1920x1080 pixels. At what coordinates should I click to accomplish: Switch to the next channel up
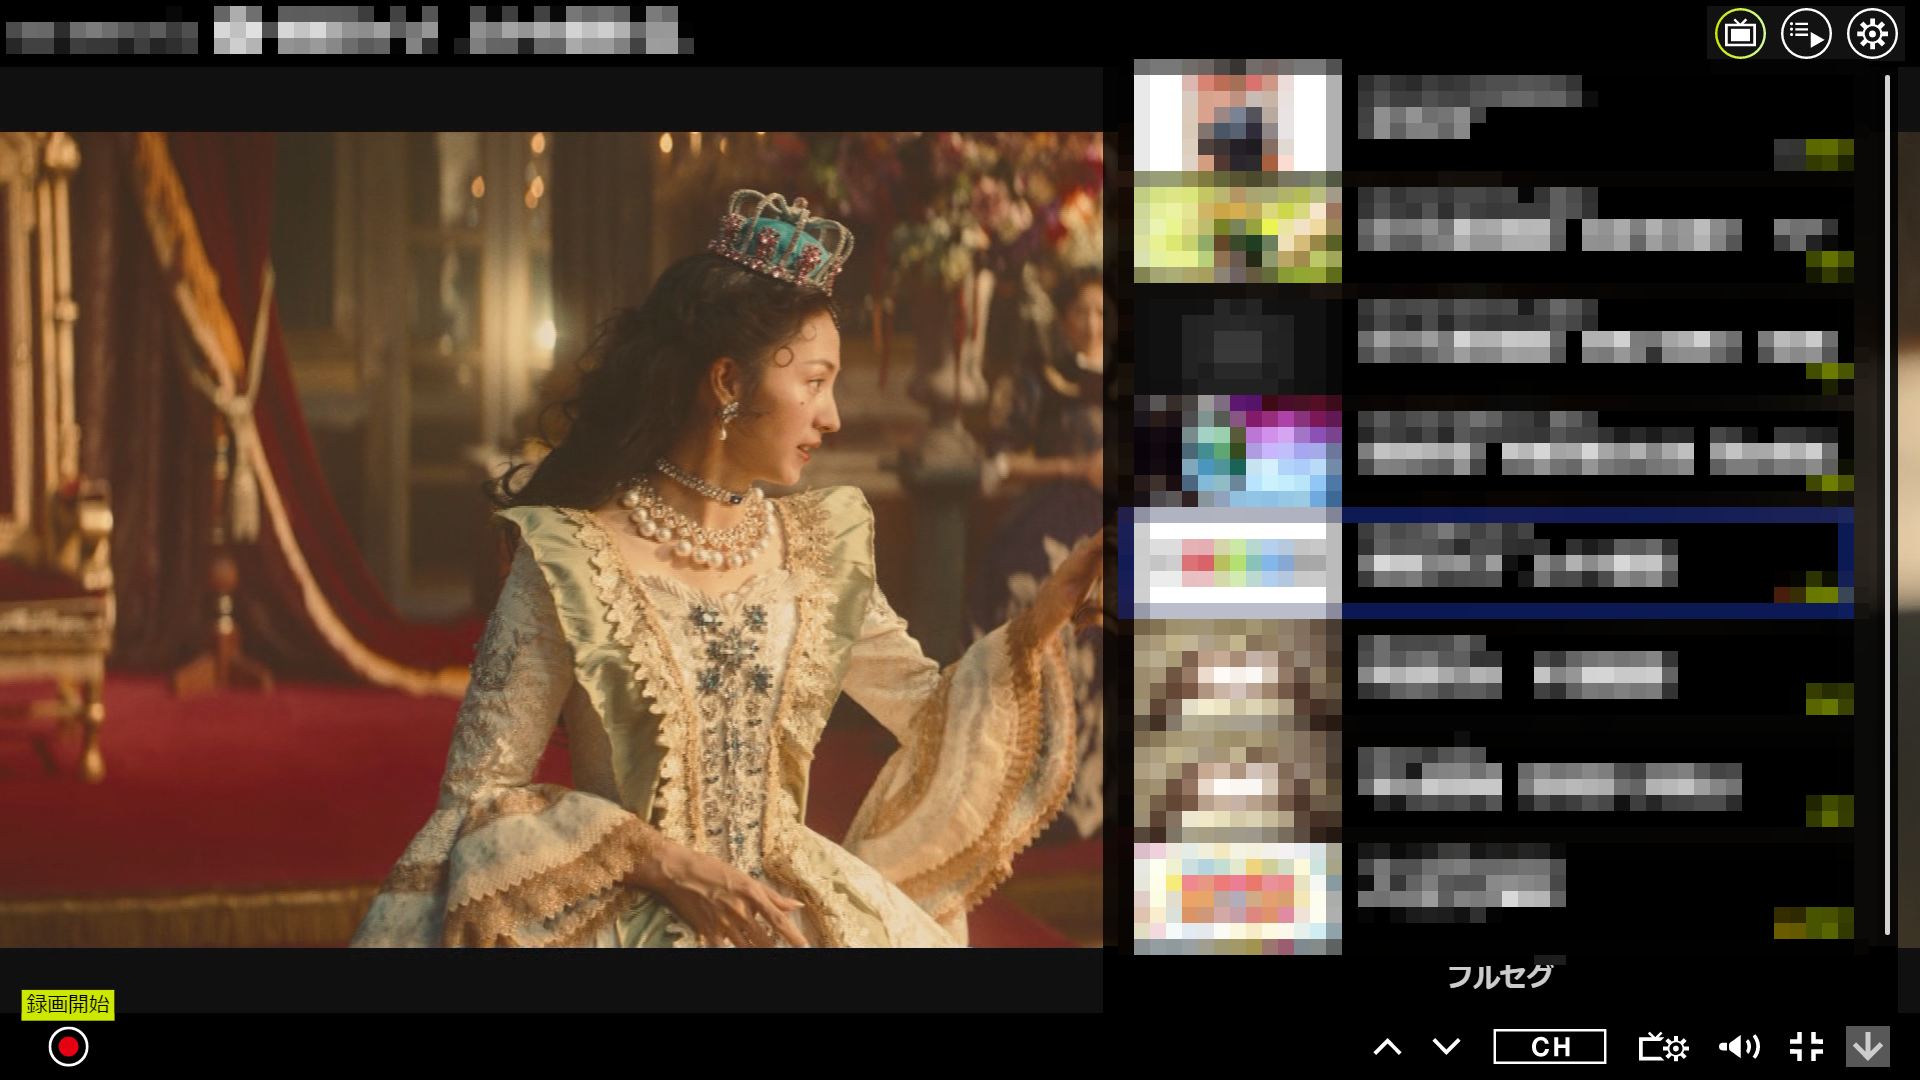point(1387,1047)
